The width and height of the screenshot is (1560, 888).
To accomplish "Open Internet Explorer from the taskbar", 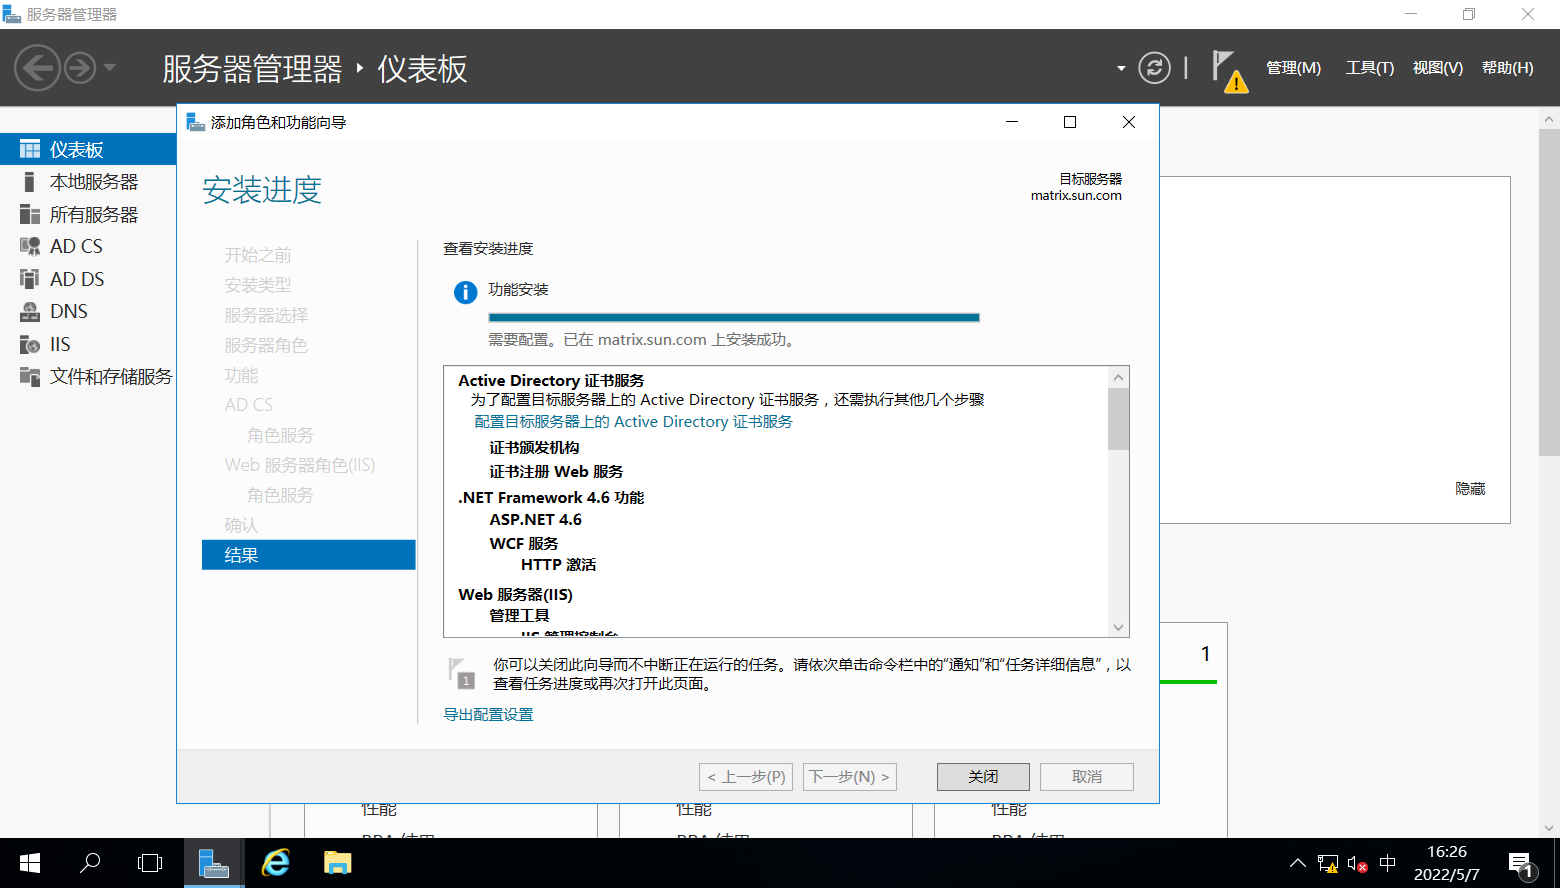I will click(x=275, y=863).
